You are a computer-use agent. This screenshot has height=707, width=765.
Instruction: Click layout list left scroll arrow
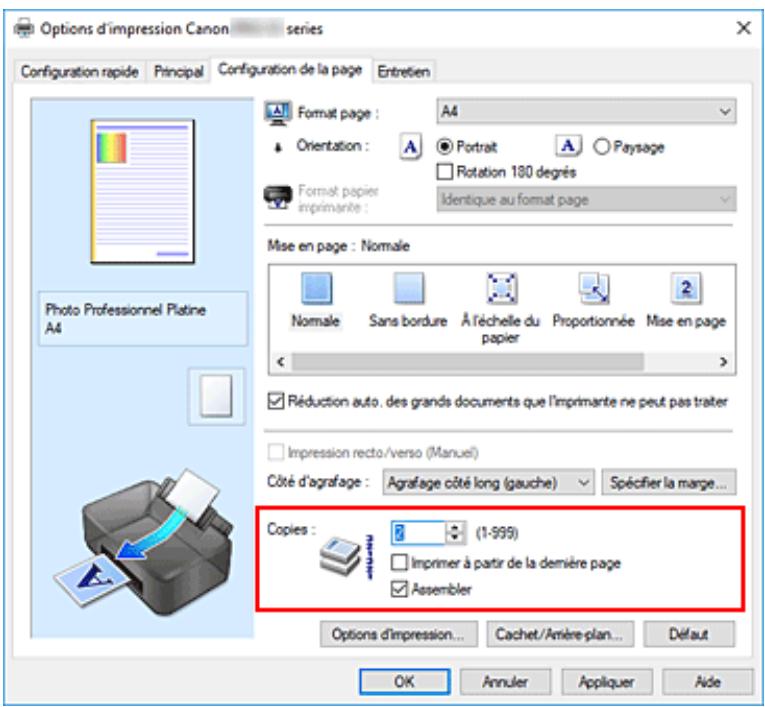click(281, 362)
